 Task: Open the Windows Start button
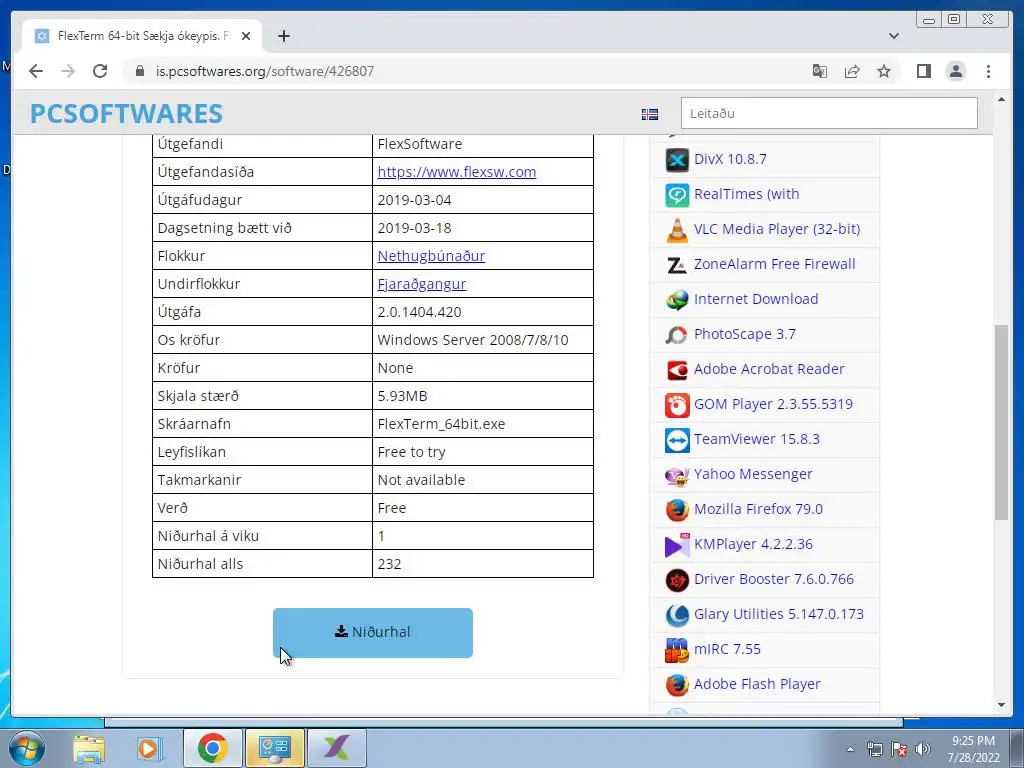[x=25, y=748]
